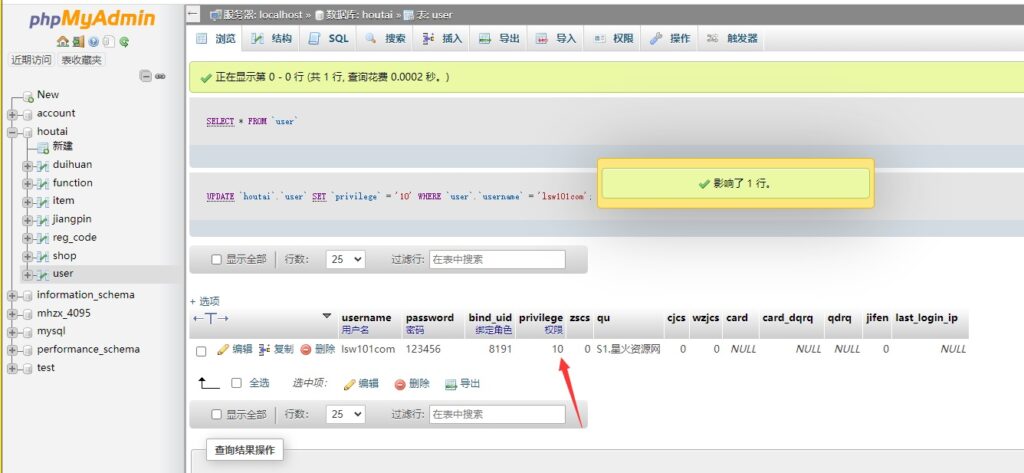Click the green reload navigation icon

click(124, 42)
